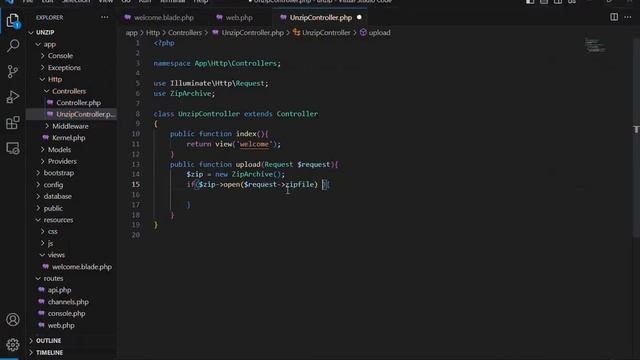This screenshot has height=360, width=640.
Task: Click the Http breadcrumb segment
Action: 153,33
